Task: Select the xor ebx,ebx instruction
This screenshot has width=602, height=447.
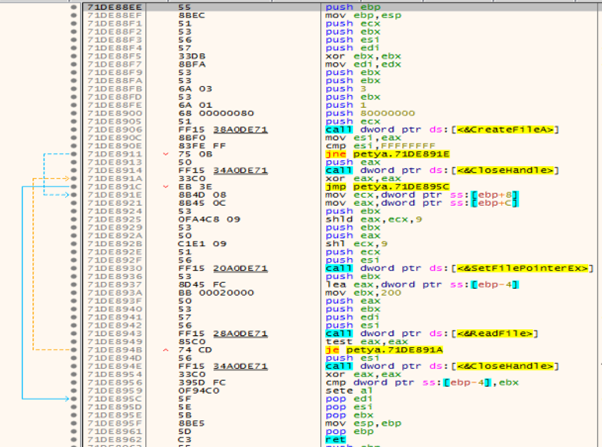Action: (363, 56)
